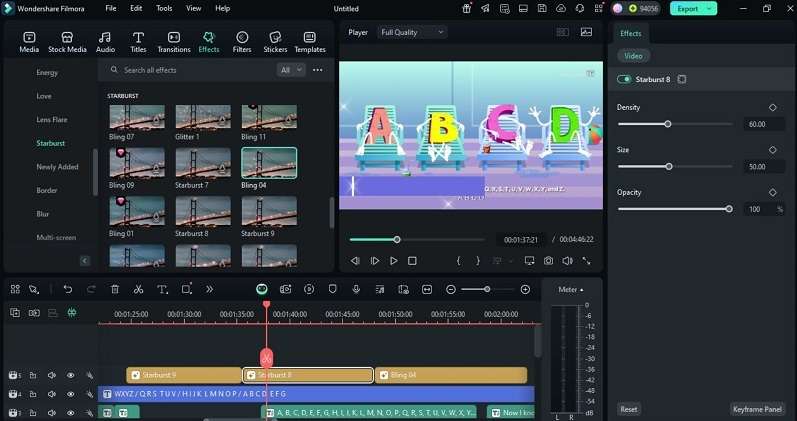Select the Starburst 9 effect thumbnail
Screen dimensions: 797x421
click(x=269, y=211)
